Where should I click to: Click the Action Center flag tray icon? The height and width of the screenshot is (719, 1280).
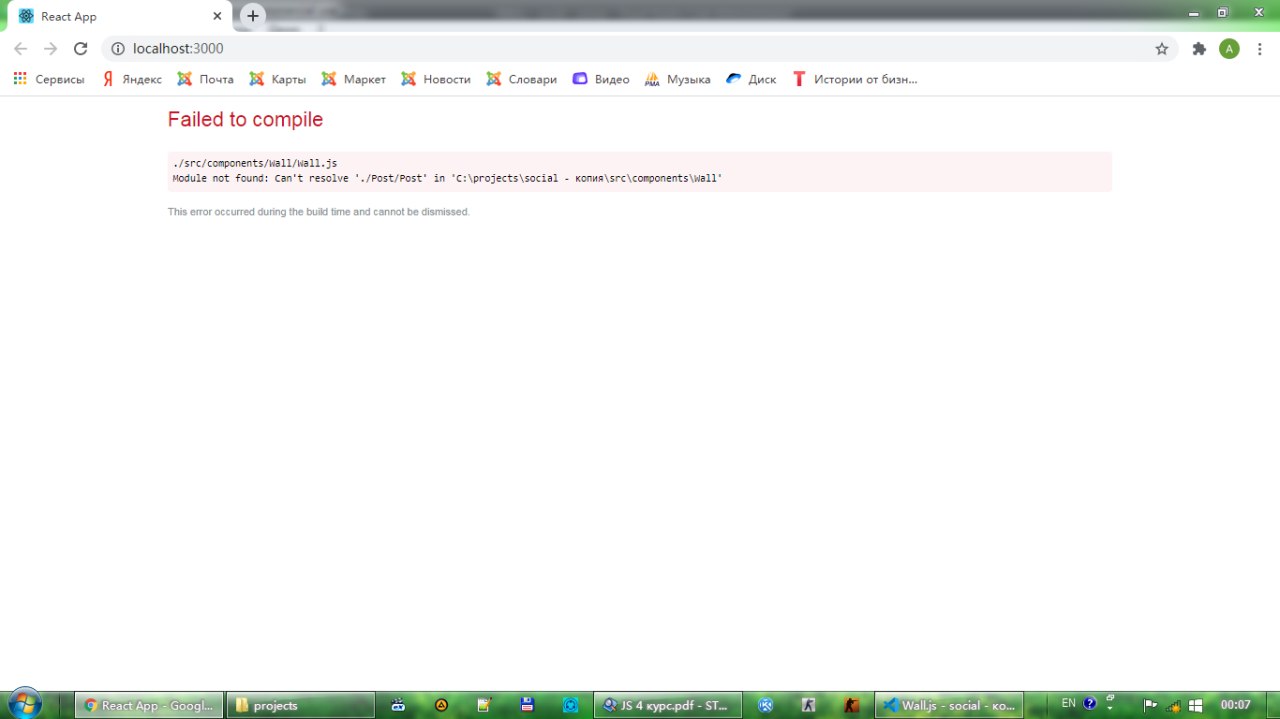pos(1151,705)
